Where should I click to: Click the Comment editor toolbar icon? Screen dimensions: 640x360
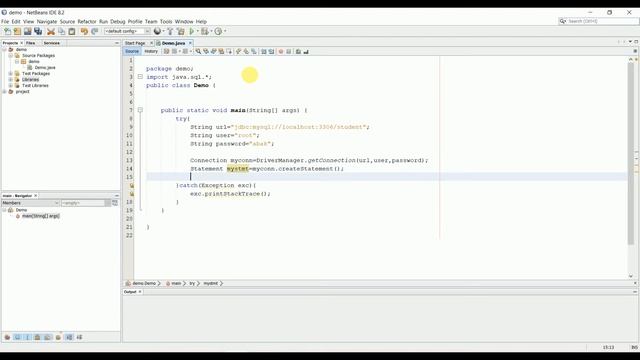point(298,51)
